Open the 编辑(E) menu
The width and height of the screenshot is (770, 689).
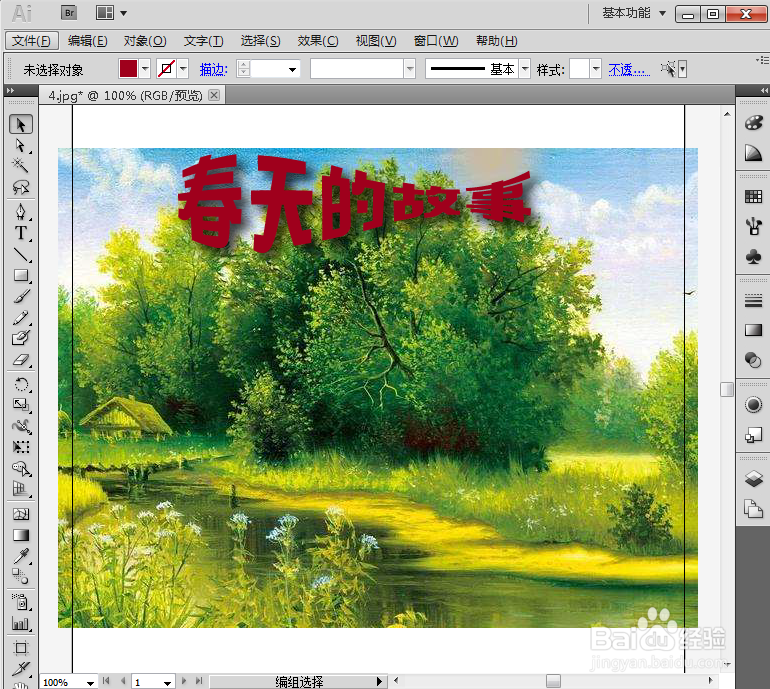[x=87, y=41]
